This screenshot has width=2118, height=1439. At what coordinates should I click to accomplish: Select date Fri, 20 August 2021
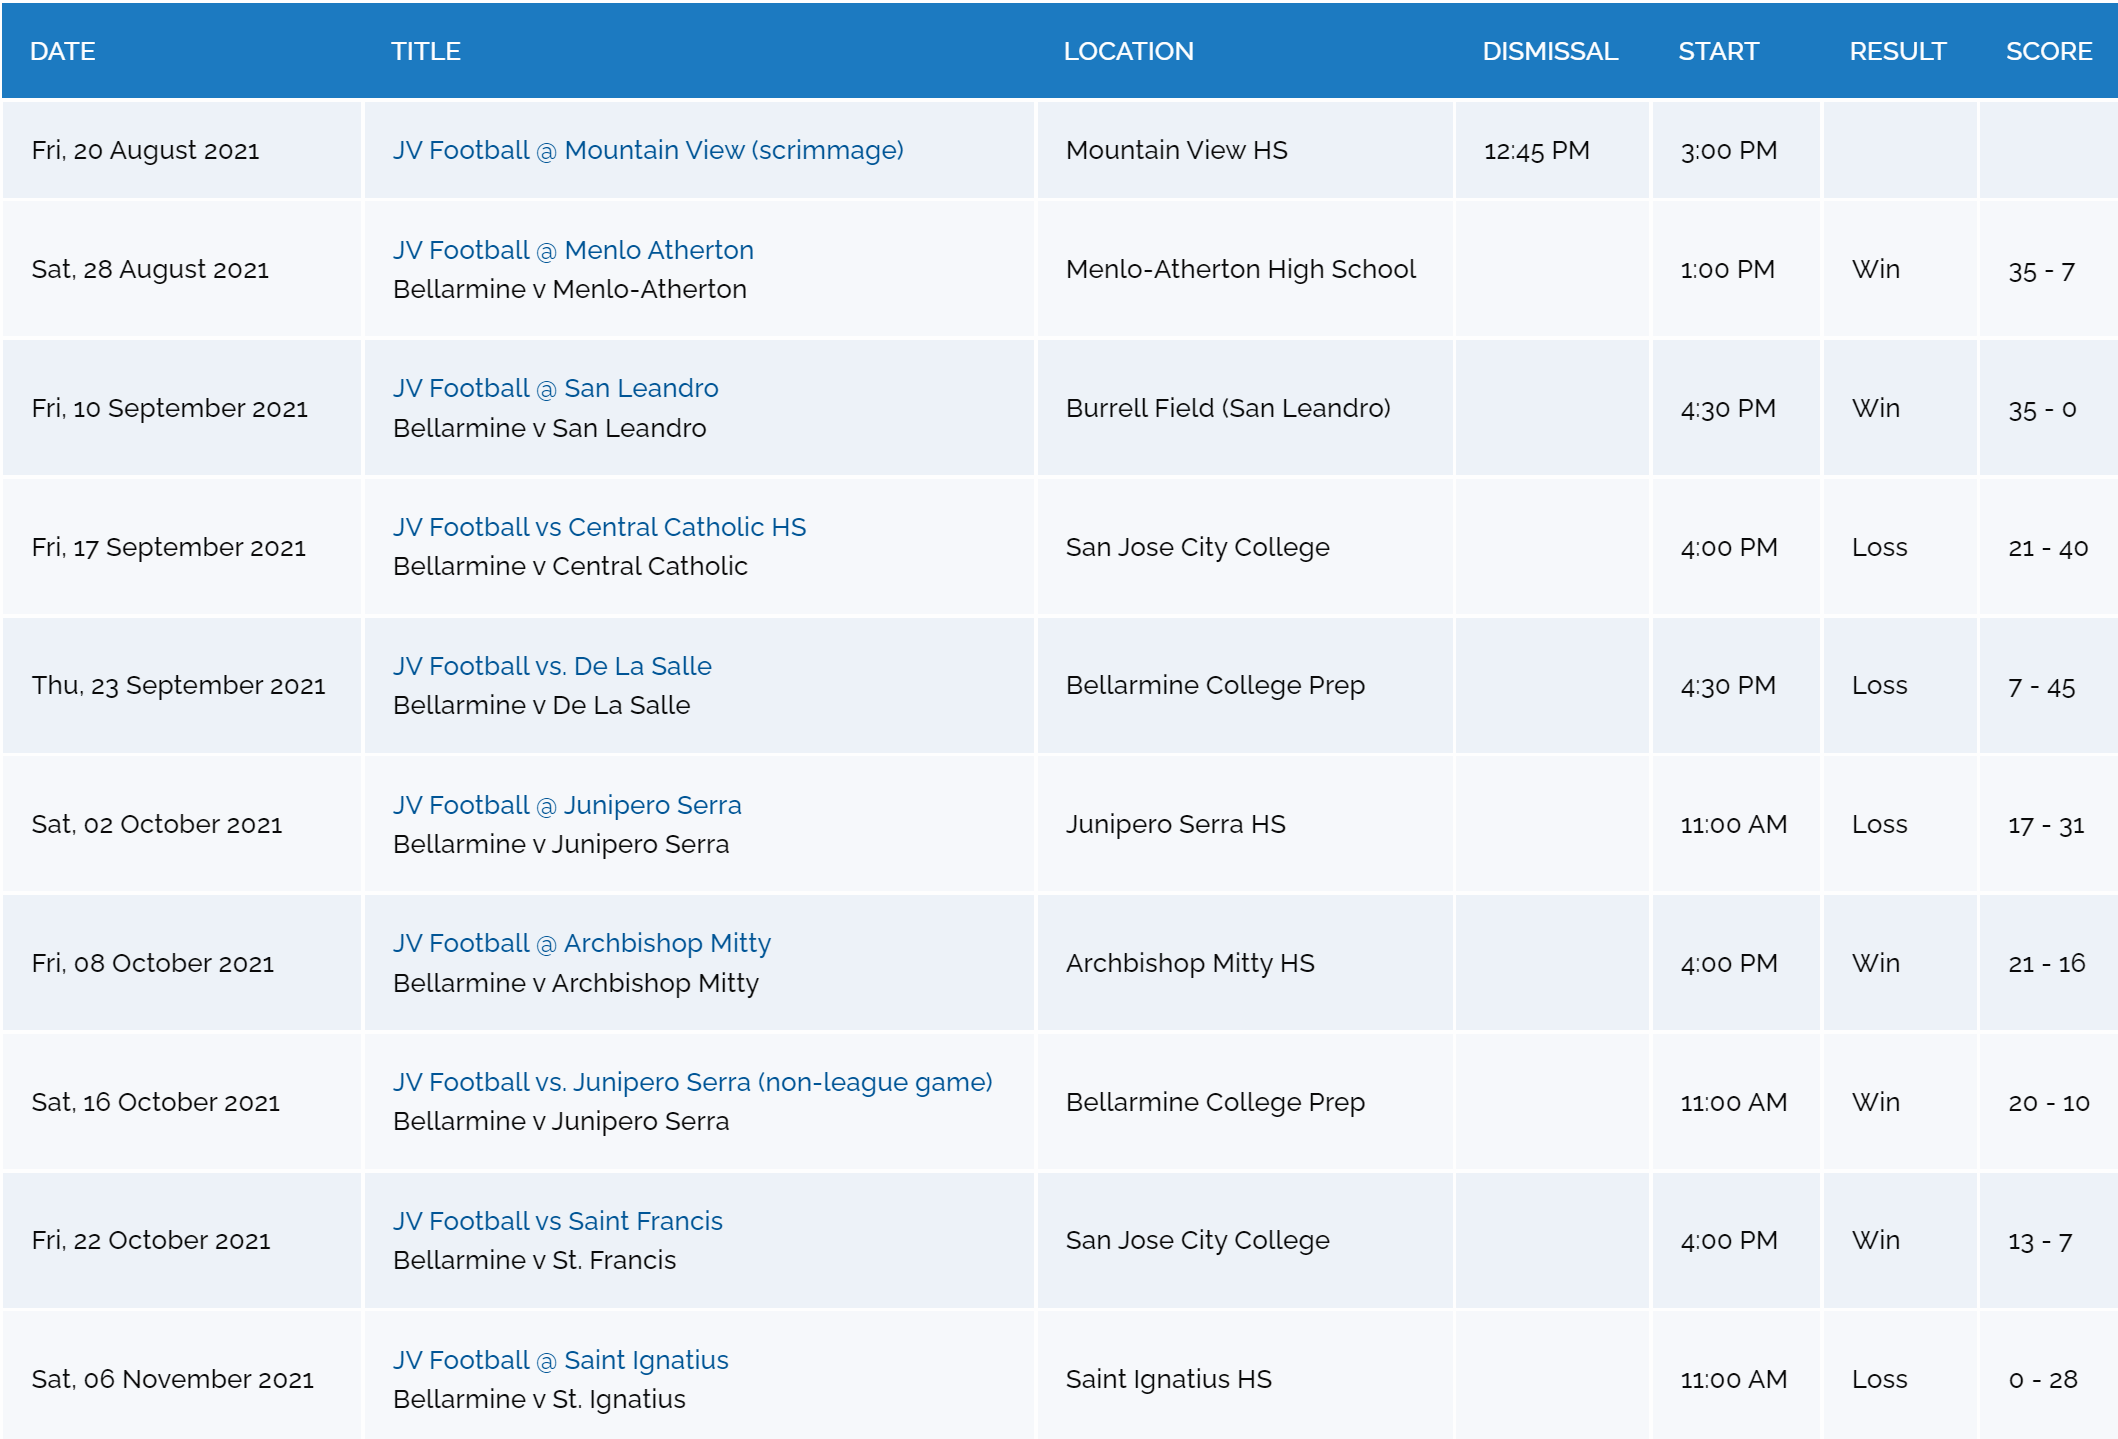pos(145,150)
